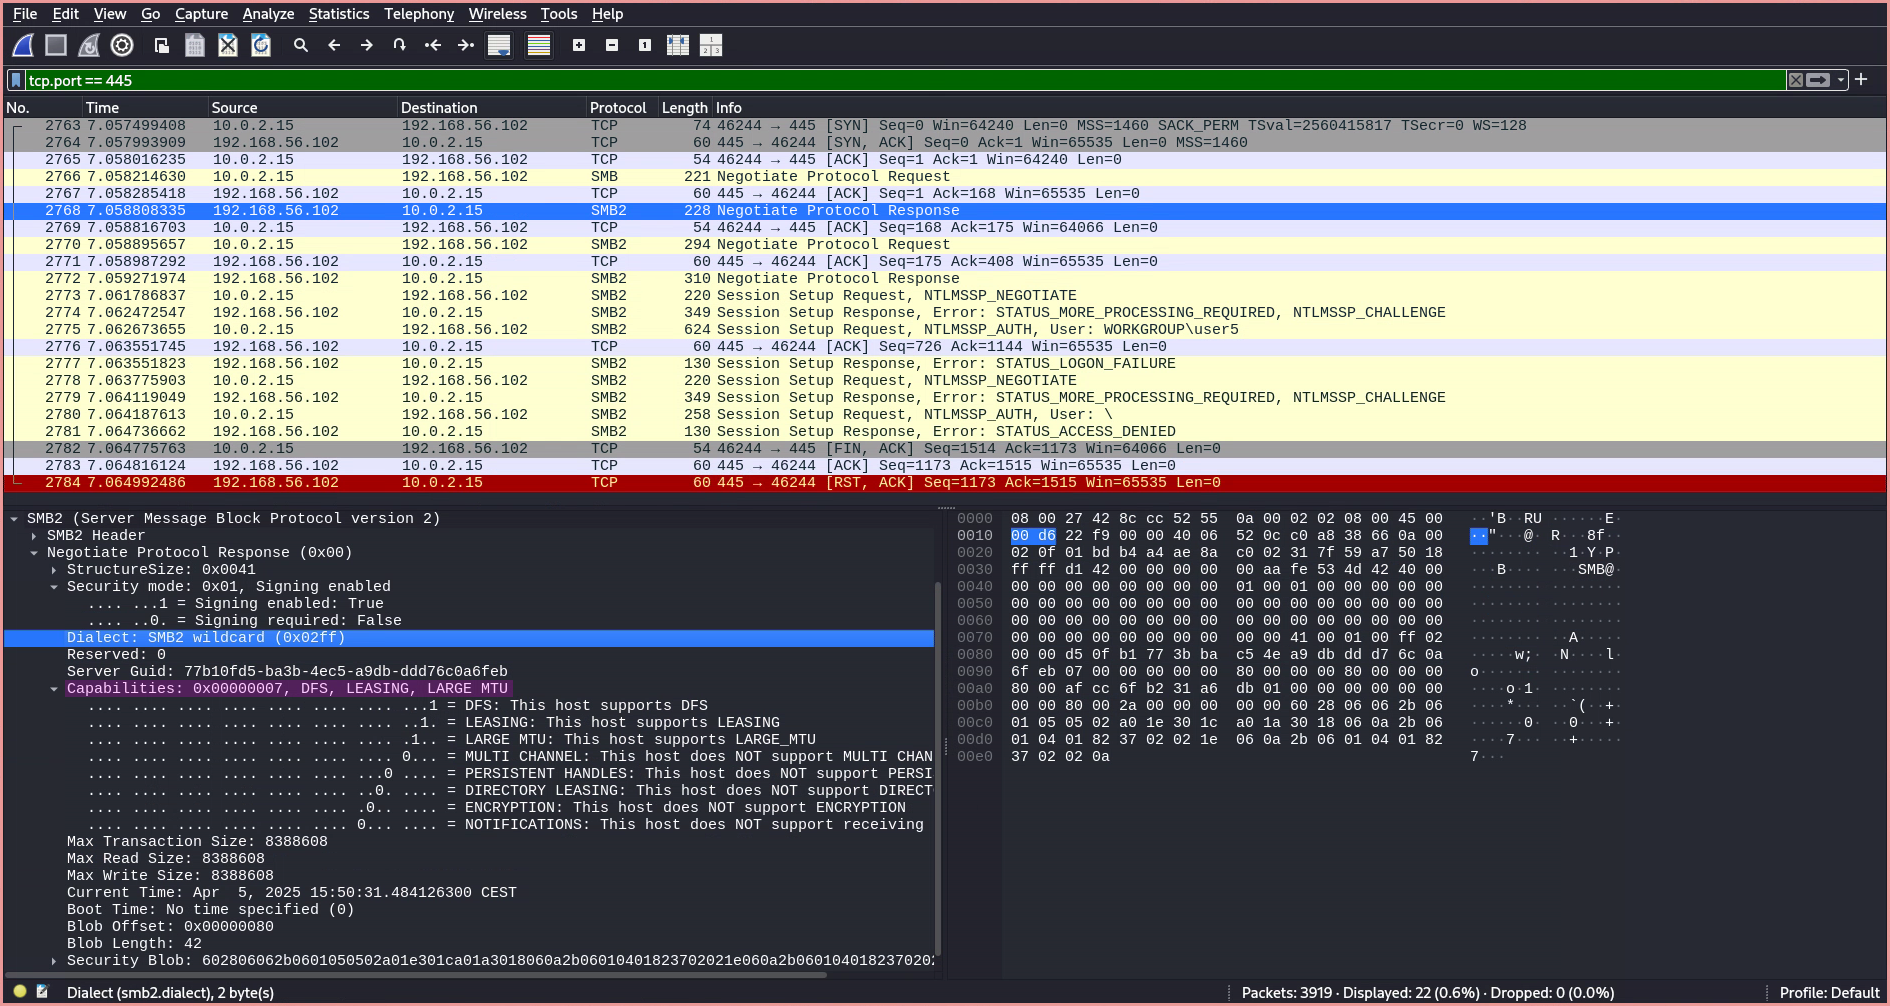Open the File menu
This screenshot has width=1890, height=1006.
pos(25,14)
